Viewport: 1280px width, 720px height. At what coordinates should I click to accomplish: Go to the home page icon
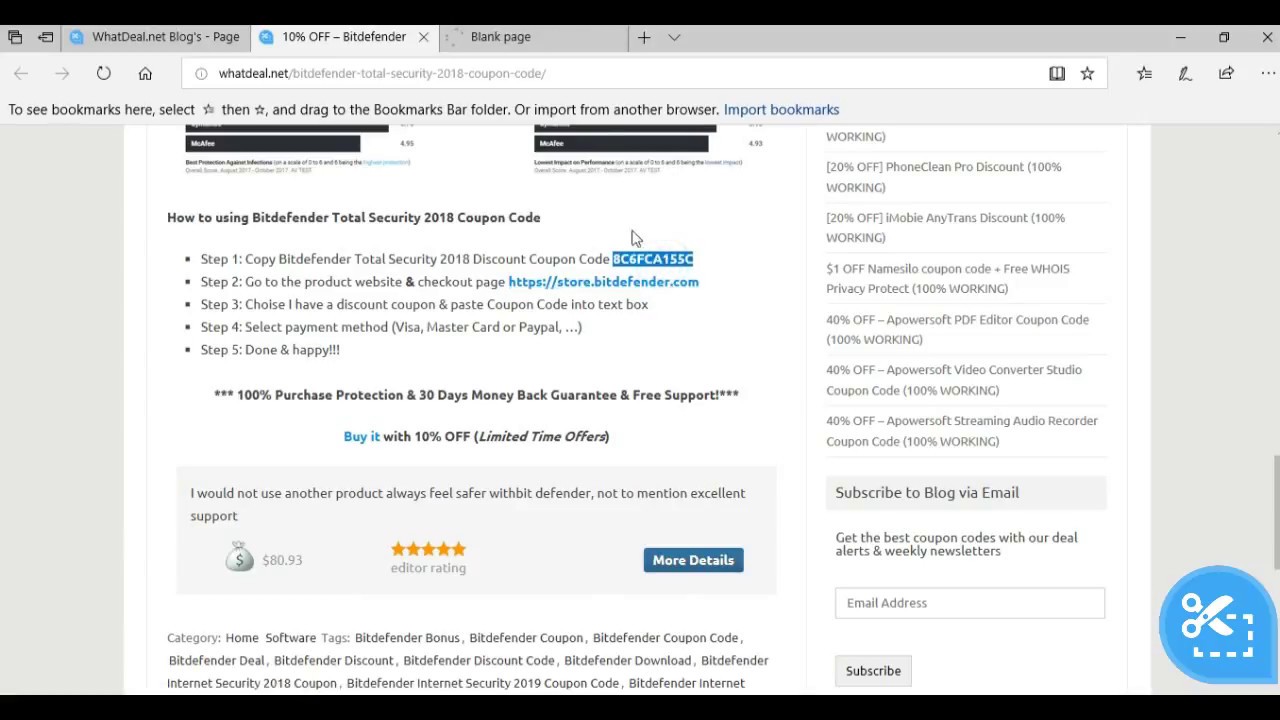pyautogui.click(x=145, y=73)
